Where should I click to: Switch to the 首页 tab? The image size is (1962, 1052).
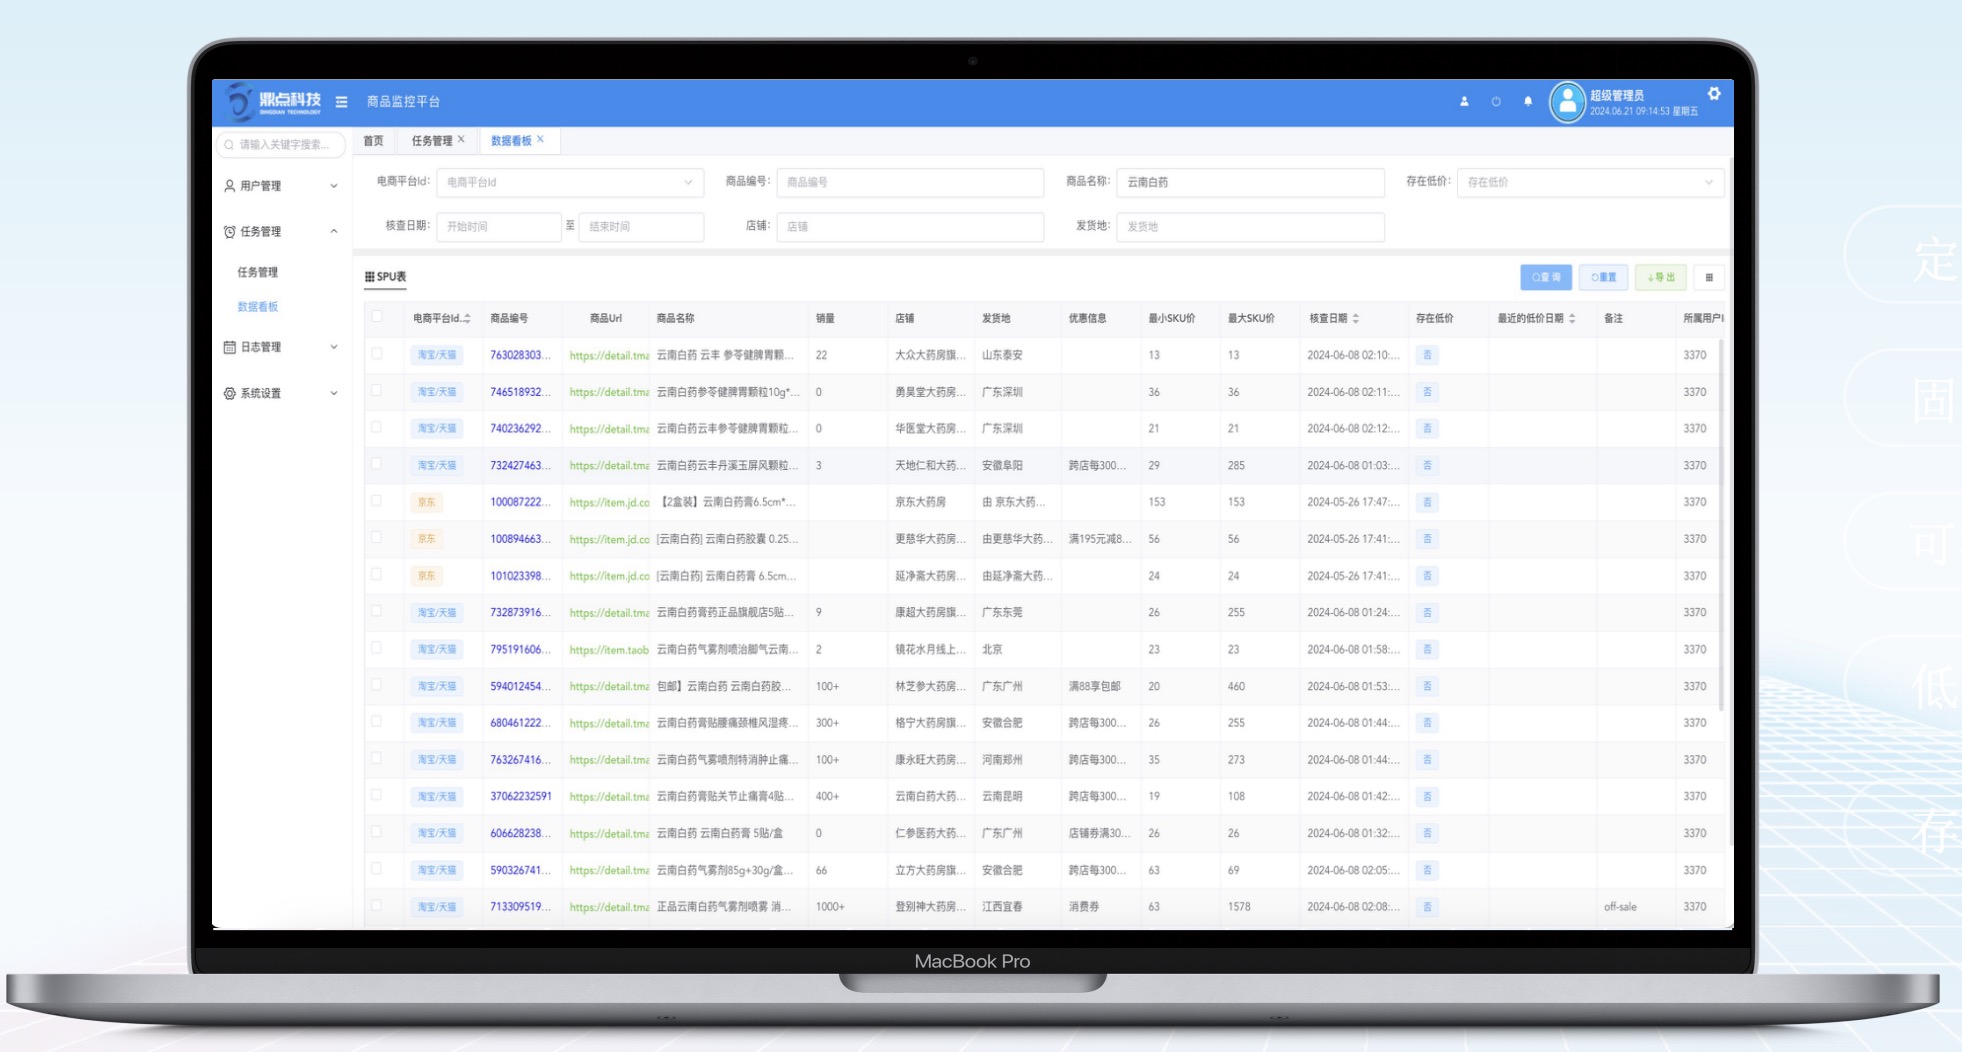pos(373,141)
